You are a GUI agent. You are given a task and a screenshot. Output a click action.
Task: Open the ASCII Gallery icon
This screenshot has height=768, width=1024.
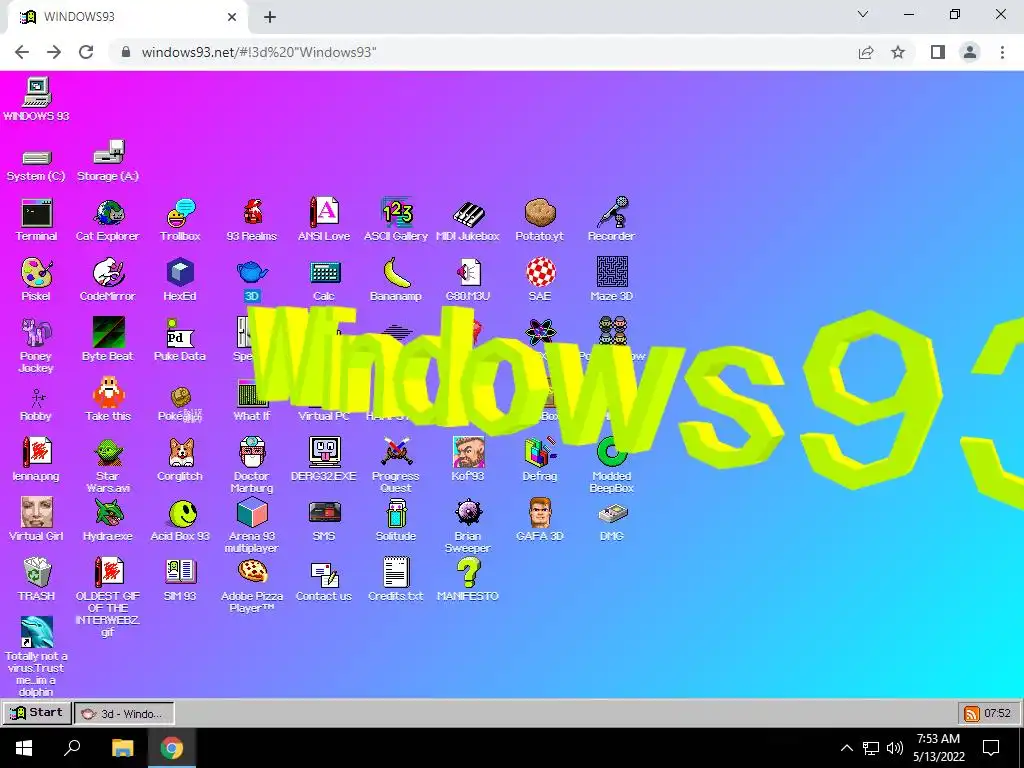396,213
